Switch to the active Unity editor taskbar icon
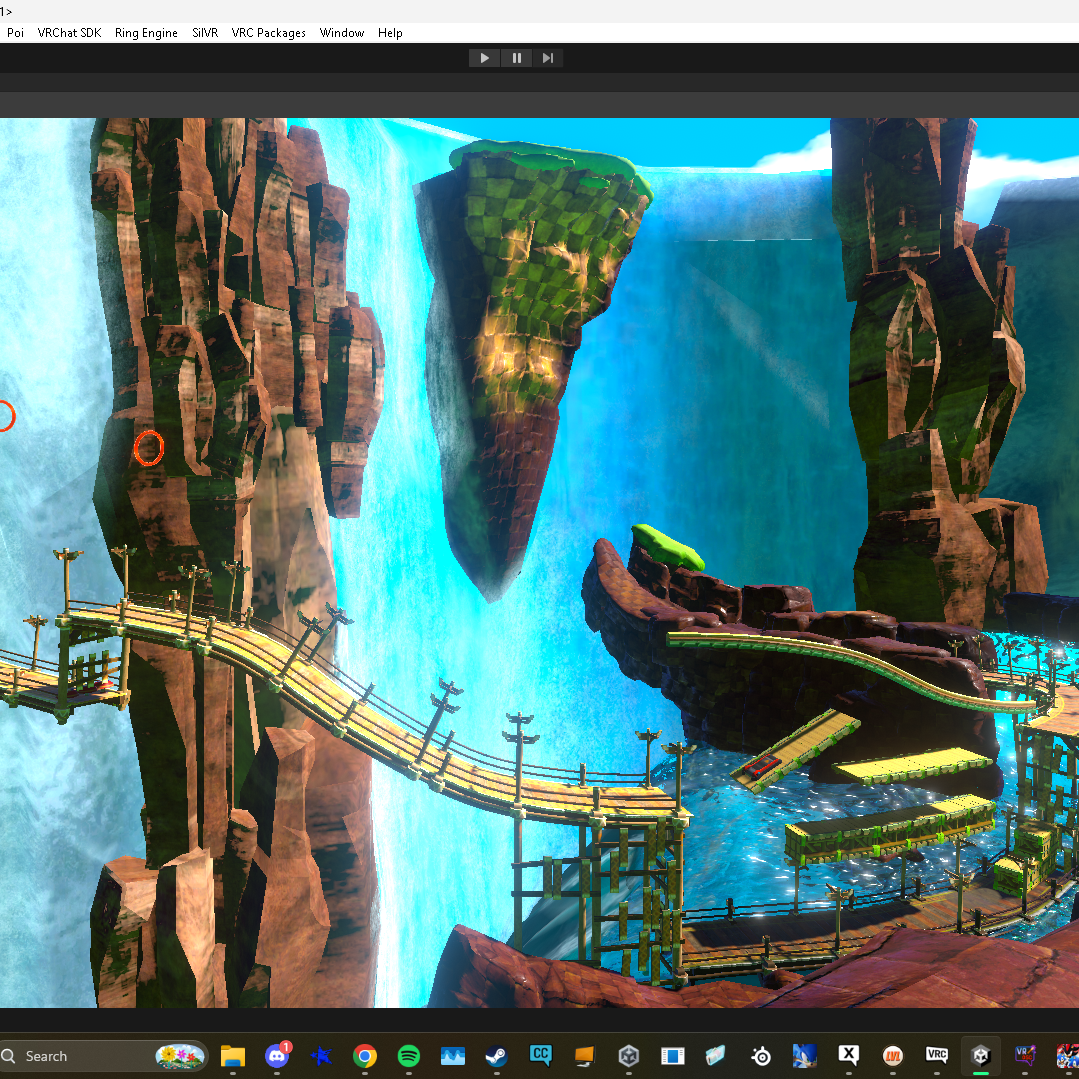Viewport: 1079px width, 1079px height. coord(981,1056)
